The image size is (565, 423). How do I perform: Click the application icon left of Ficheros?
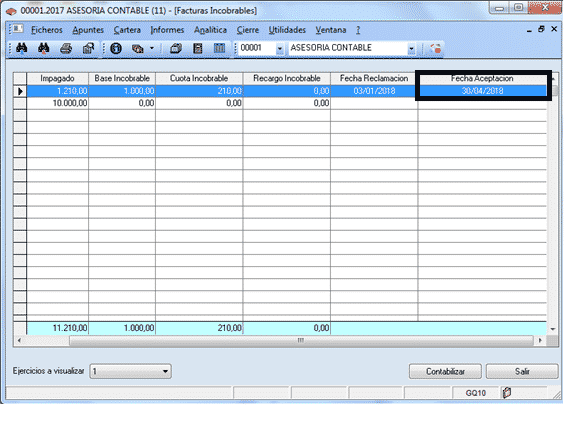pyautogui.click(x=18, y=29)
